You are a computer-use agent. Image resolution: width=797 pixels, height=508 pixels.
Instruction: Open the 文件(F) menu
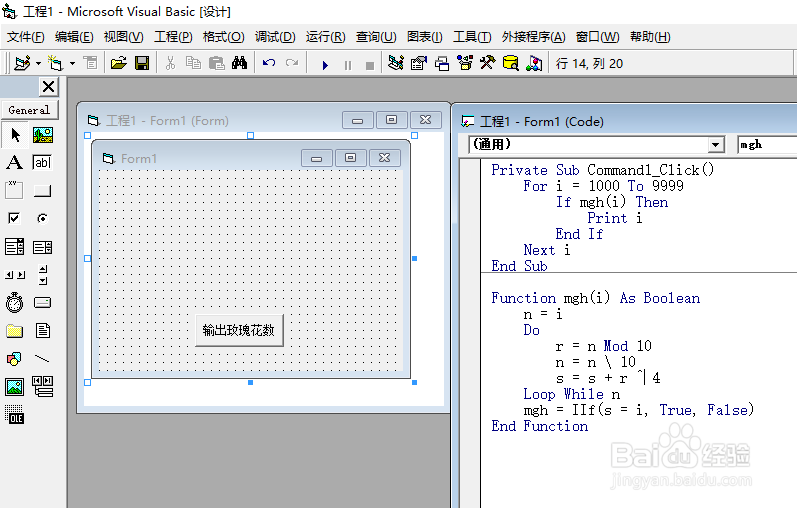point(25,37)
